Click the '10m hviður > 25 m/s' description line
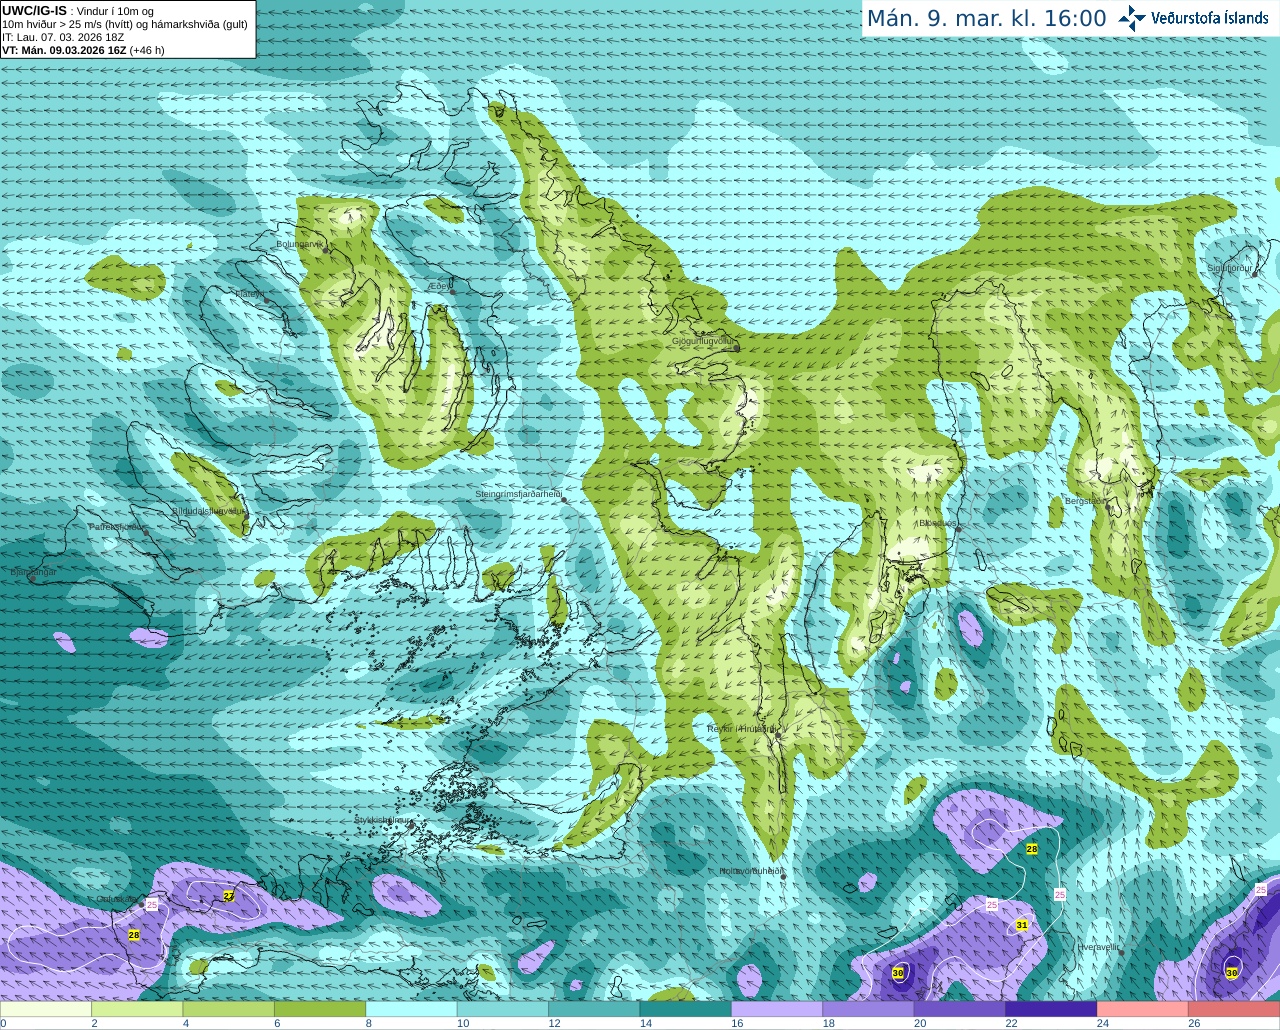Screen dimensions: 1280x1030 pos(125,24)
